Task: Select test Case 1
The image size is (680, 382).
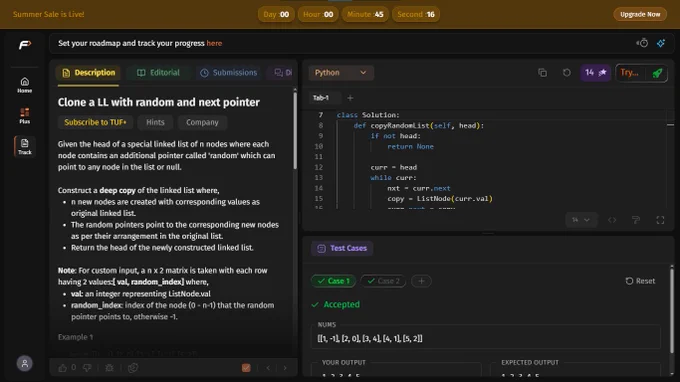Action: [x=333, y=281]
